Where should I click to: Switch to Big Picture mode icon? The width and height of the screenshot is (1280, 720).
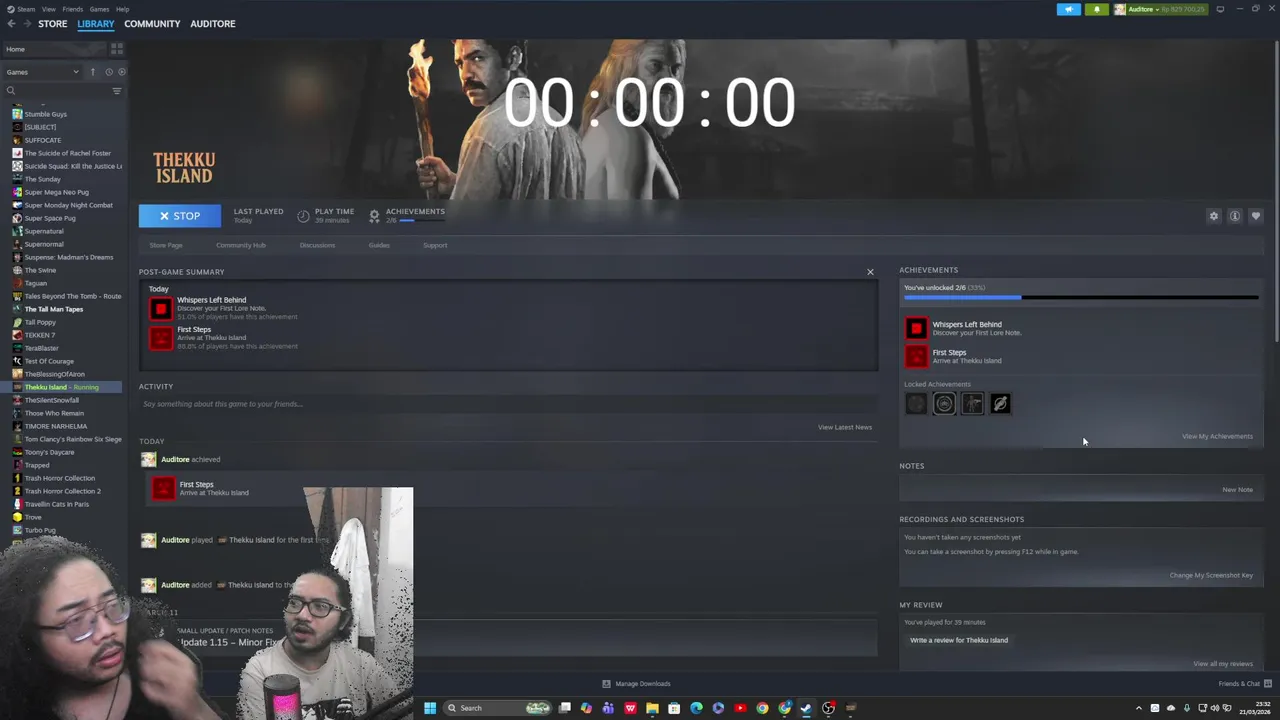(1220, 9)
